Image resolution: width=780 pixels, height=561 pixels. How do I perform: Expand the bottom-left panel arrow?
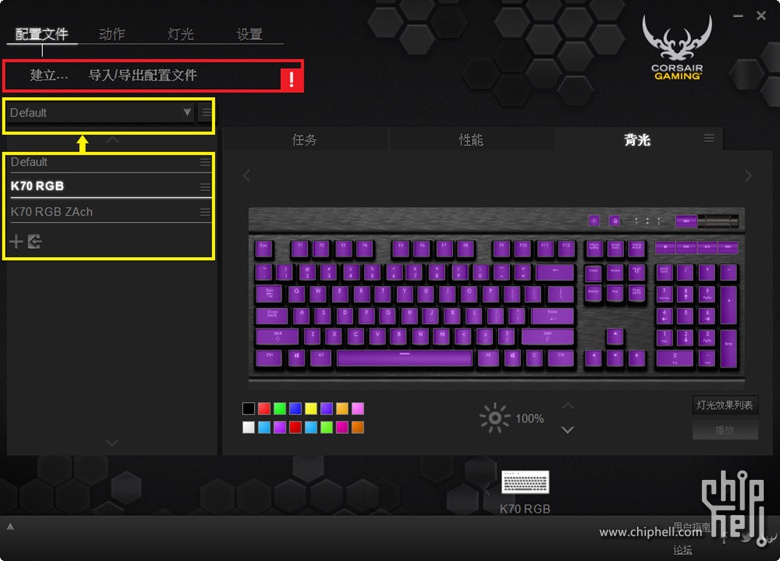click(x=10, y=526)
